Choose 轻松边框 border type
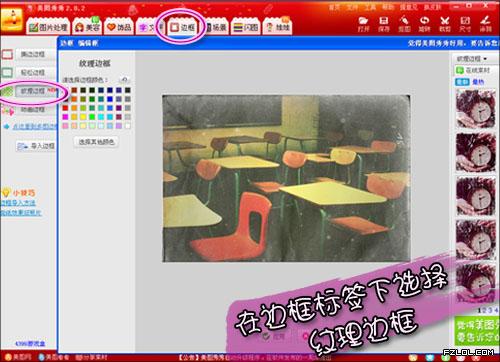500x362 pixels. [x=33, y=72]
